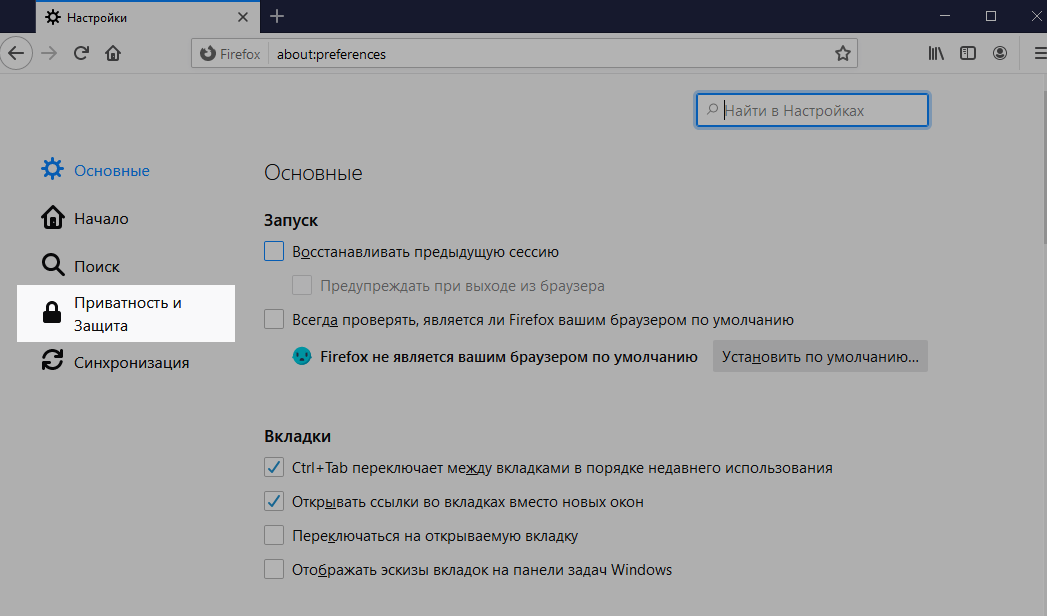Maximize the Firefox window
Viewport: 1047px width, 616px height.
pos(991,16)
